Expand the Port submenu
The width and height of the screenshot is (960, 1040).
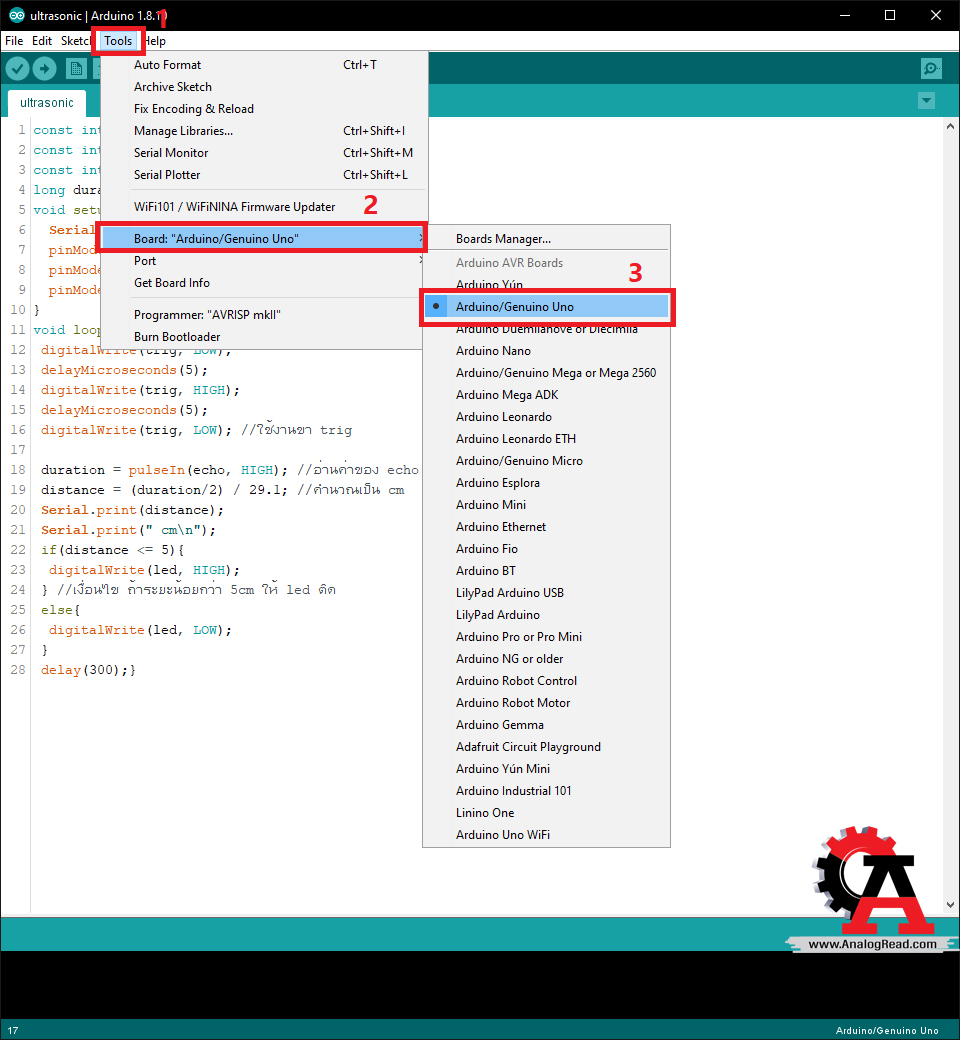point(263,261)
